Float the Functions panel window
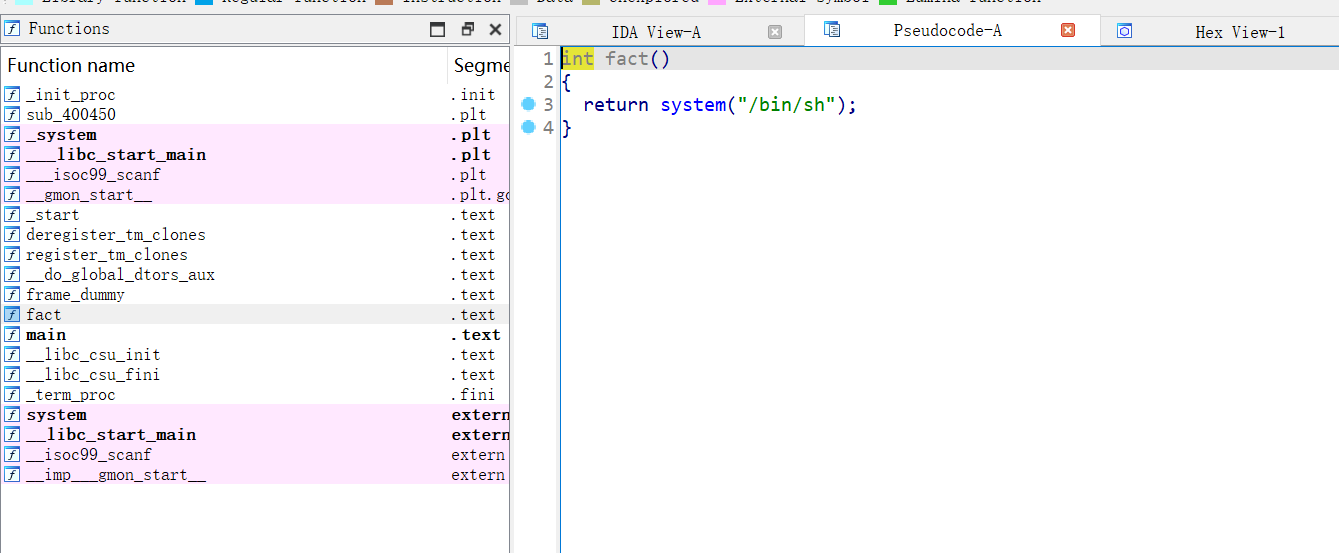Screen dimensions: 1339x553 pyautogui.click(x=467, y=29)
